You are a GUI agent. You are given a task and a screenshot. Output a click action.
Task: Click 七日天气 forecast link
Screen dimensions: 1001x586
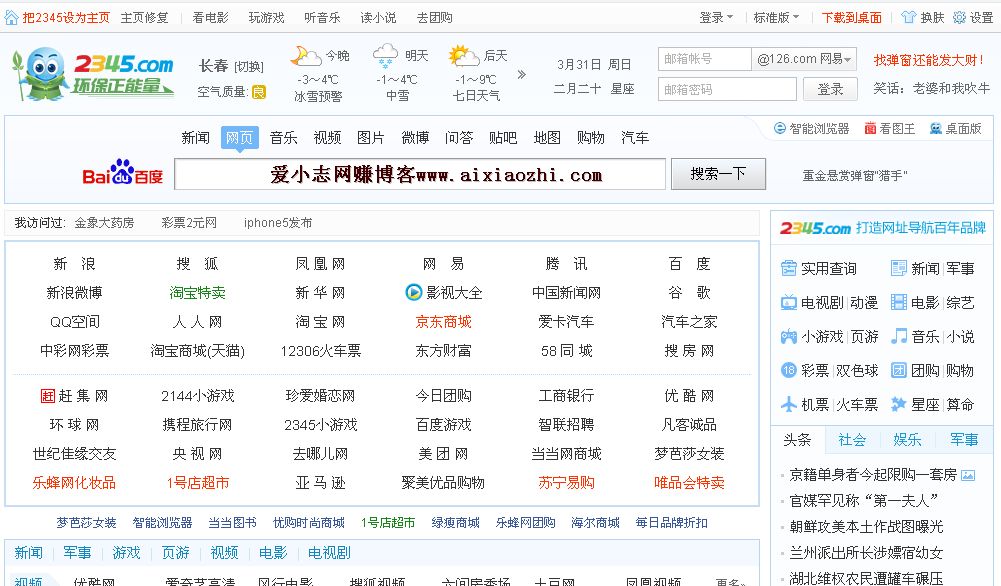pyautogui.click(x=476, y=96)
